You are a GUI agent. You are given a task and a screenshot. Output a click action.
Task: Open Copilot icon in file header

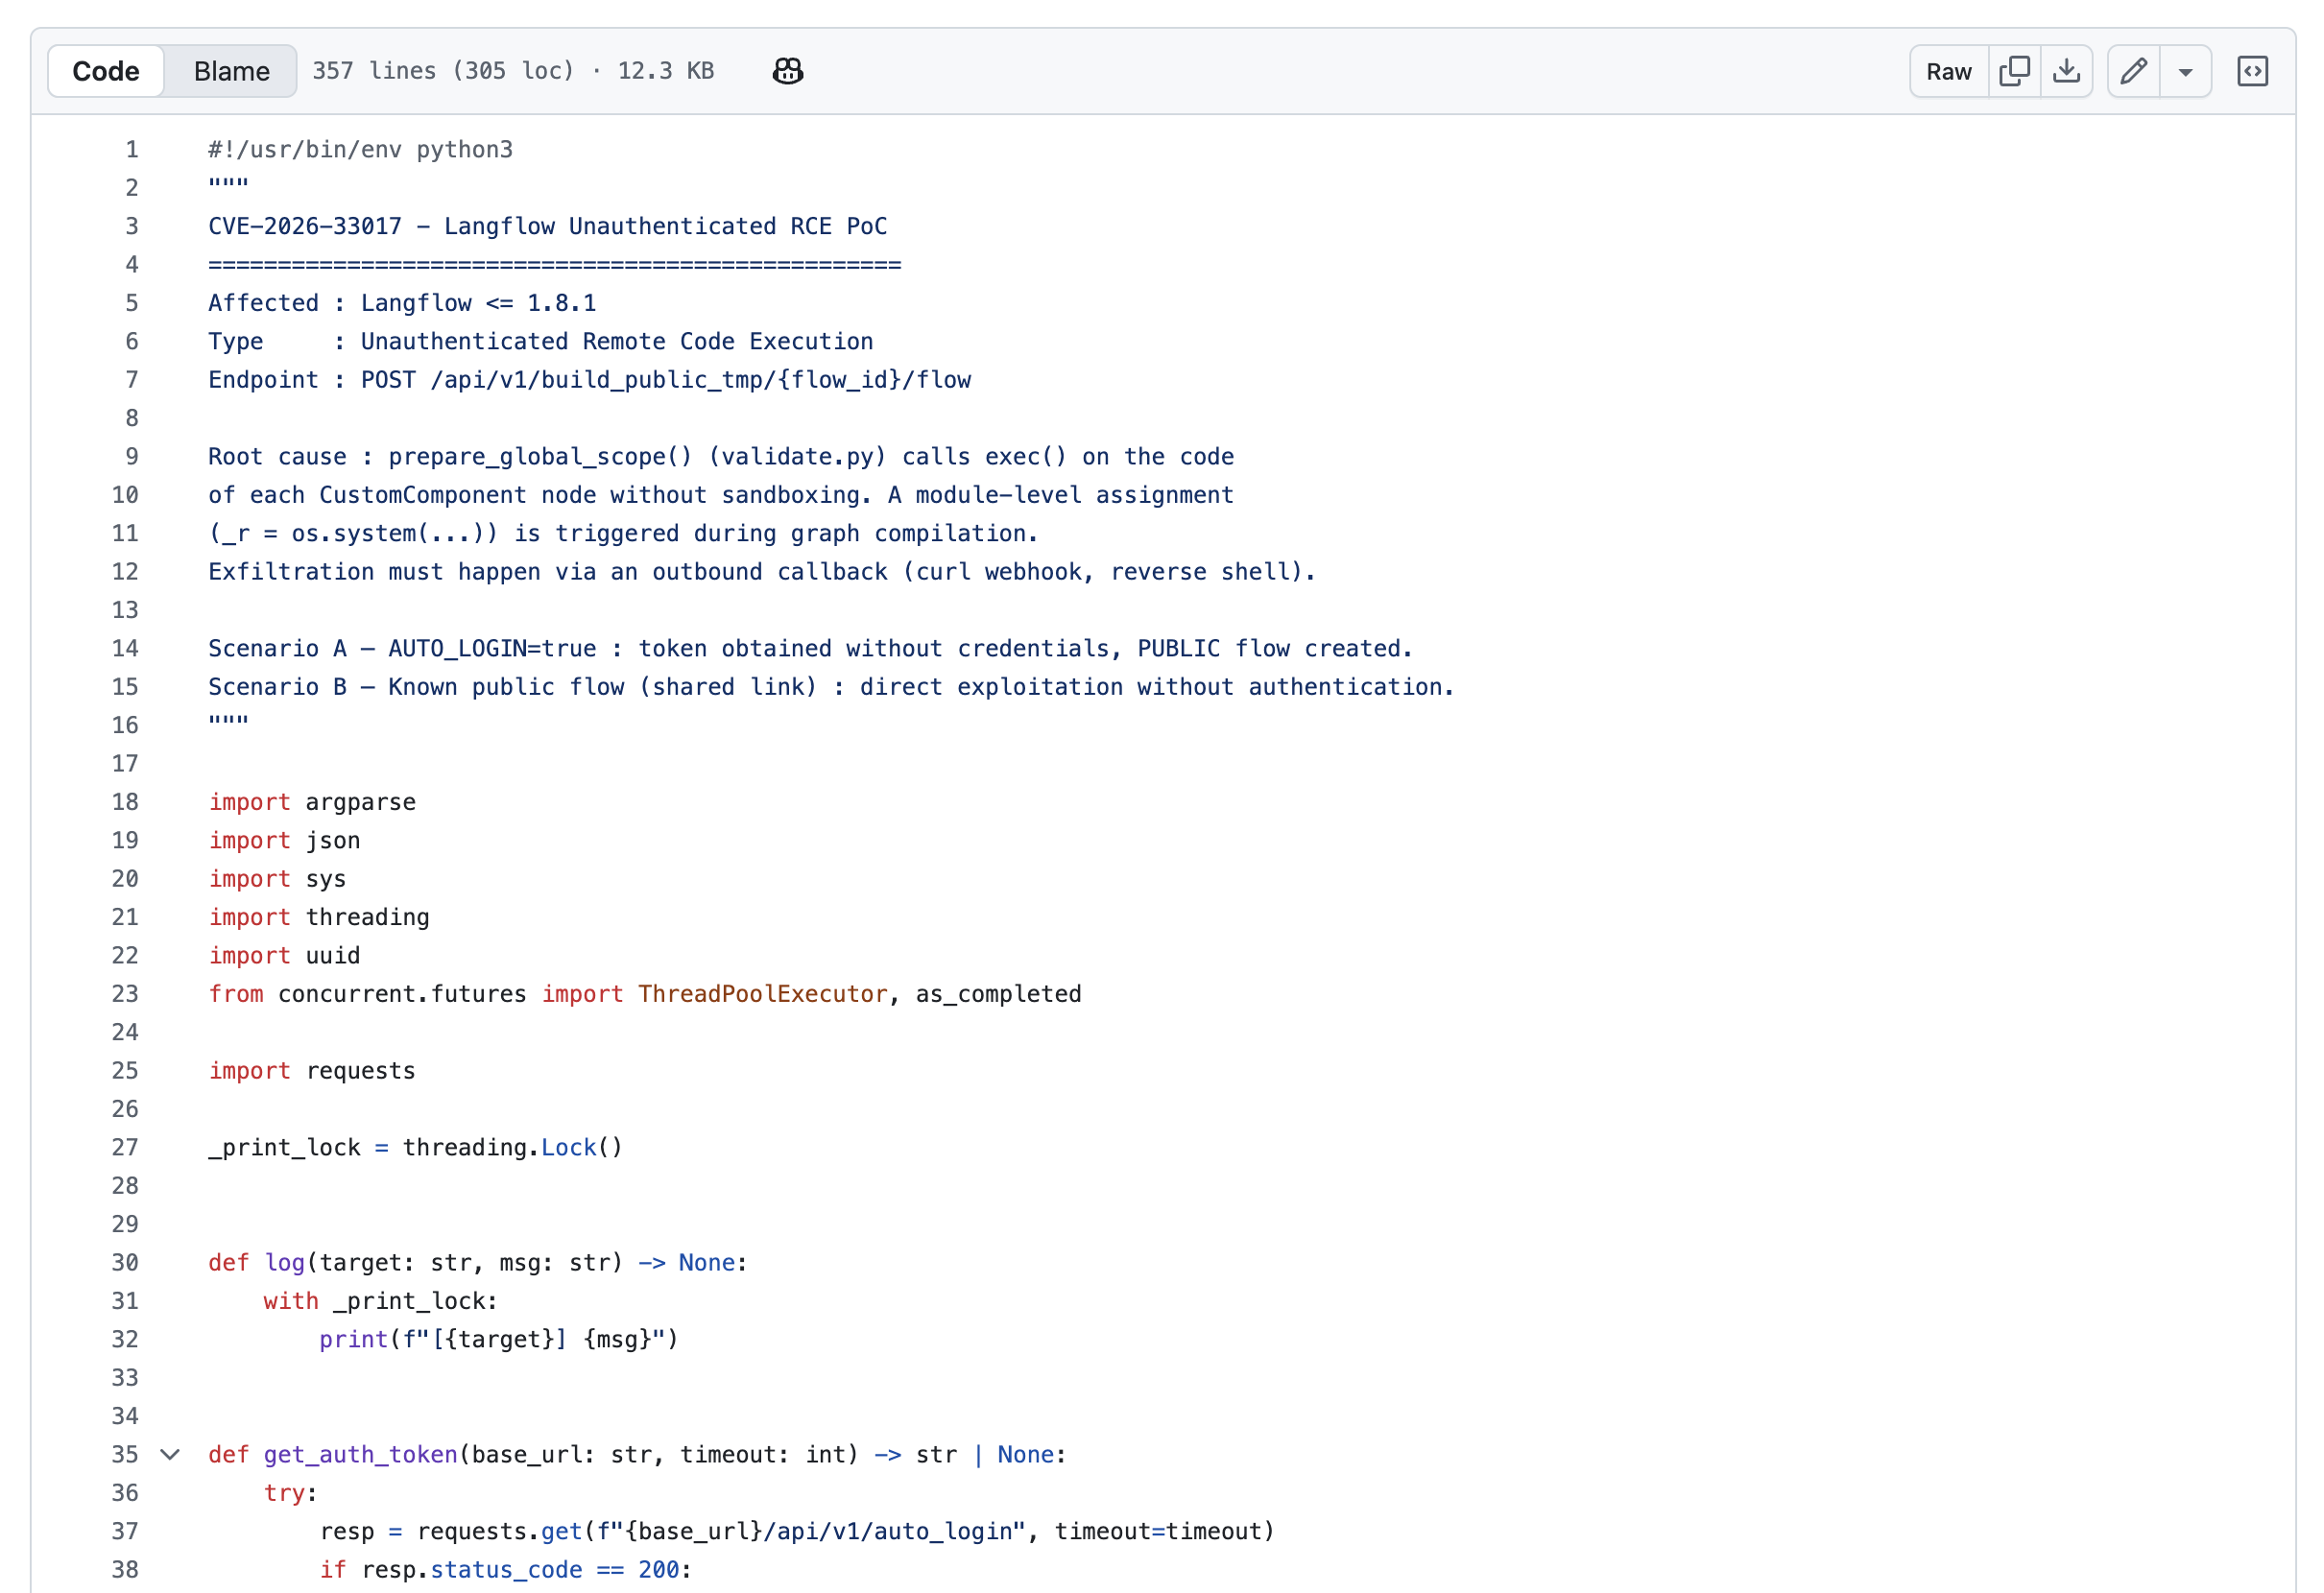(787, 71)
